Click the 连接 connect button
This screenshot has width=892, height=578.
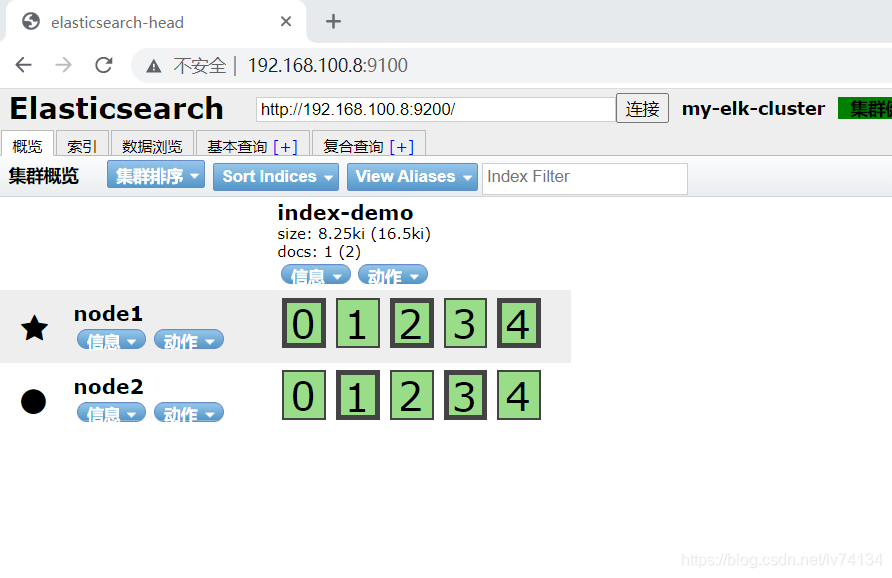coord(642,108)
